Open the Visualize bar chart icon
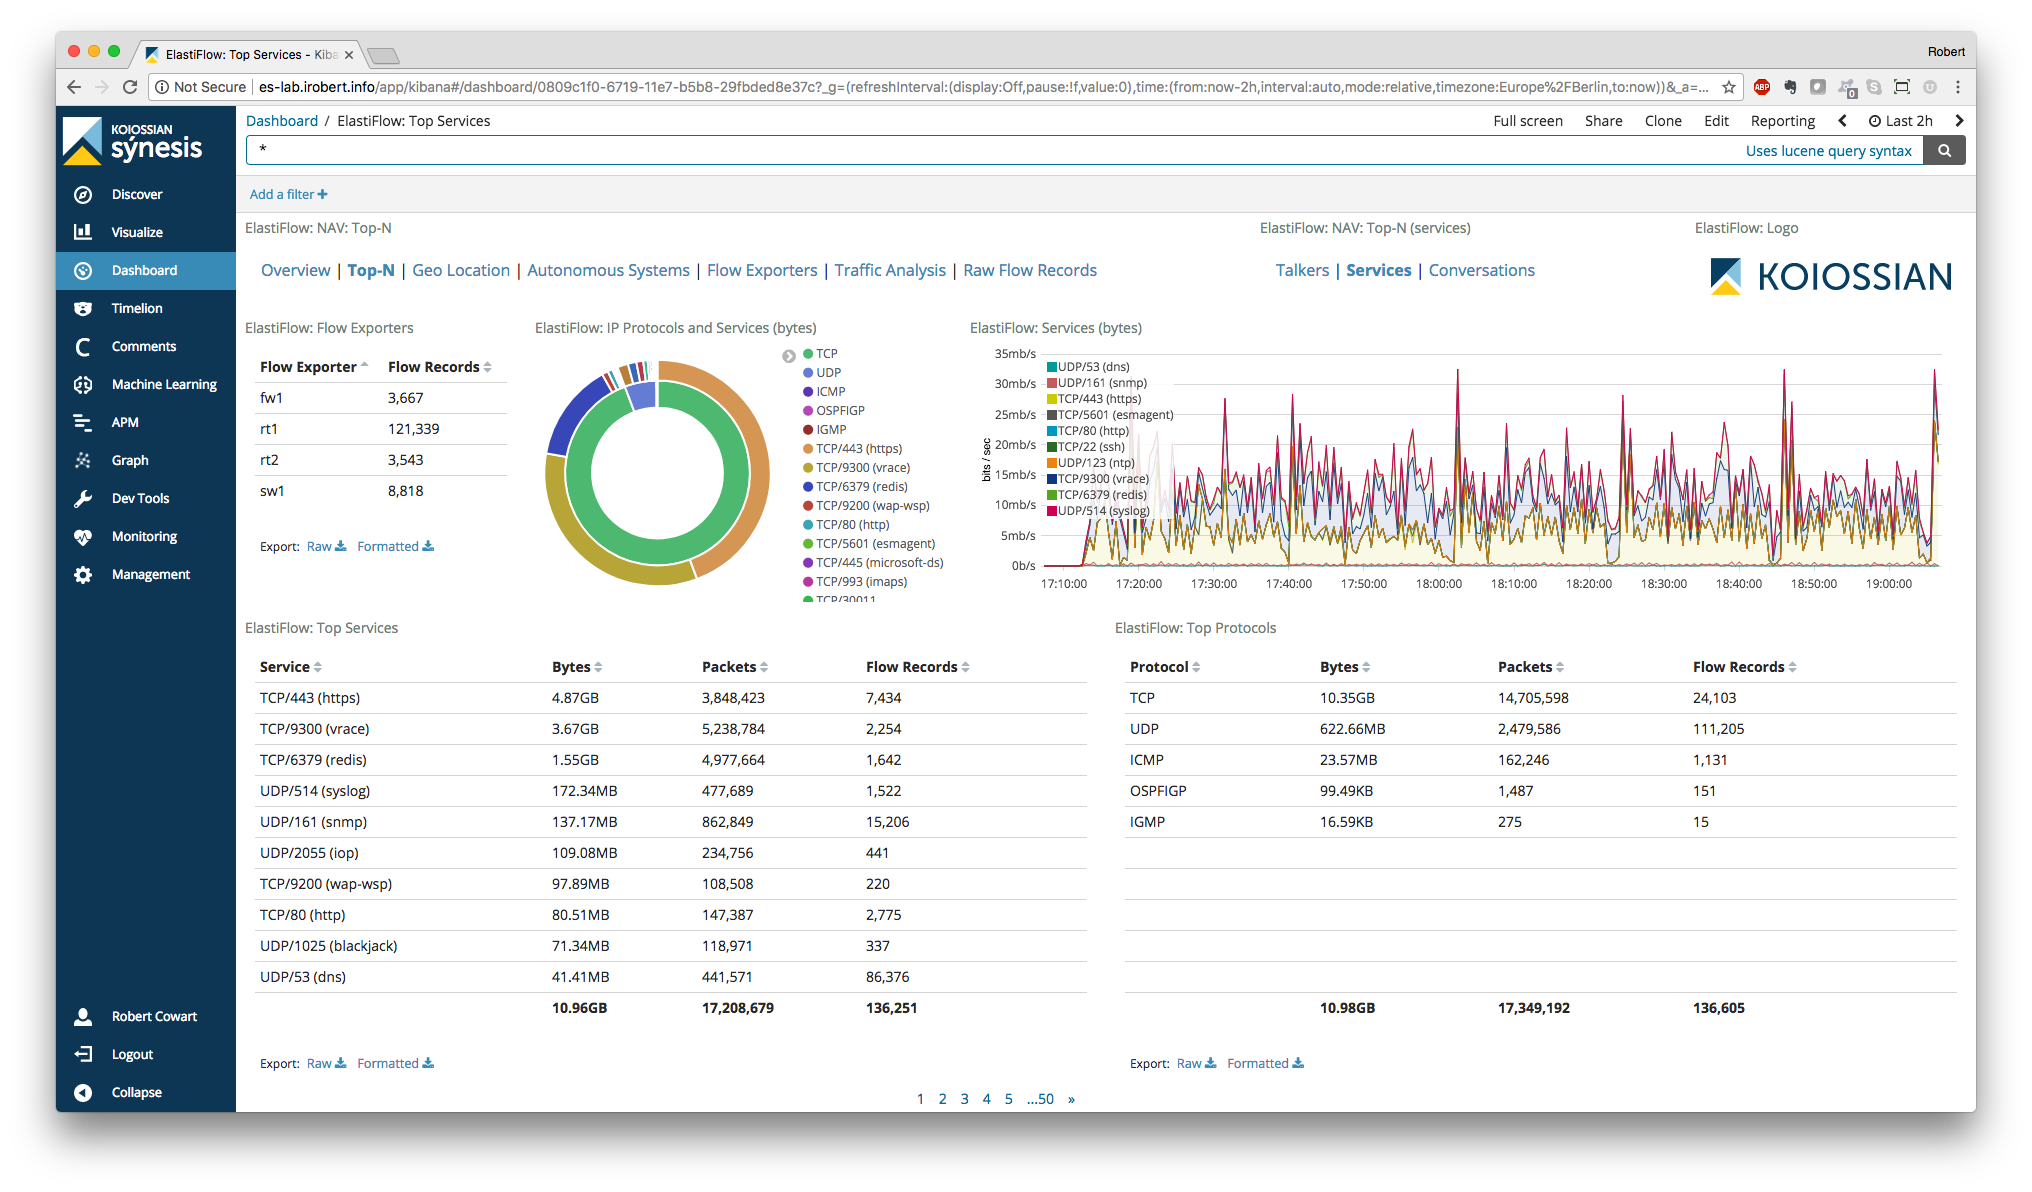The height and width of the screenshot is (1192, 2032). [x=83, y=232]
